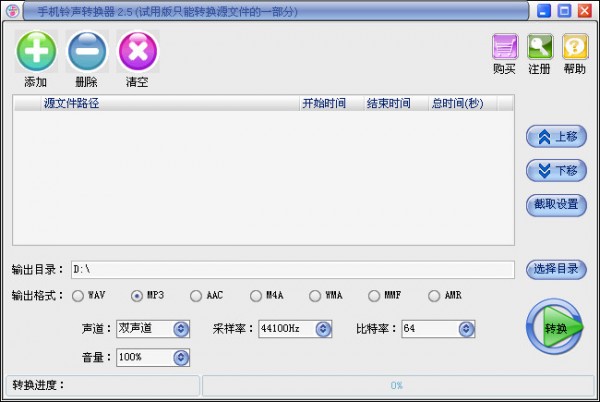Open the Register (注册) key icon
The image size is (600, 402).
coord(540,47)
